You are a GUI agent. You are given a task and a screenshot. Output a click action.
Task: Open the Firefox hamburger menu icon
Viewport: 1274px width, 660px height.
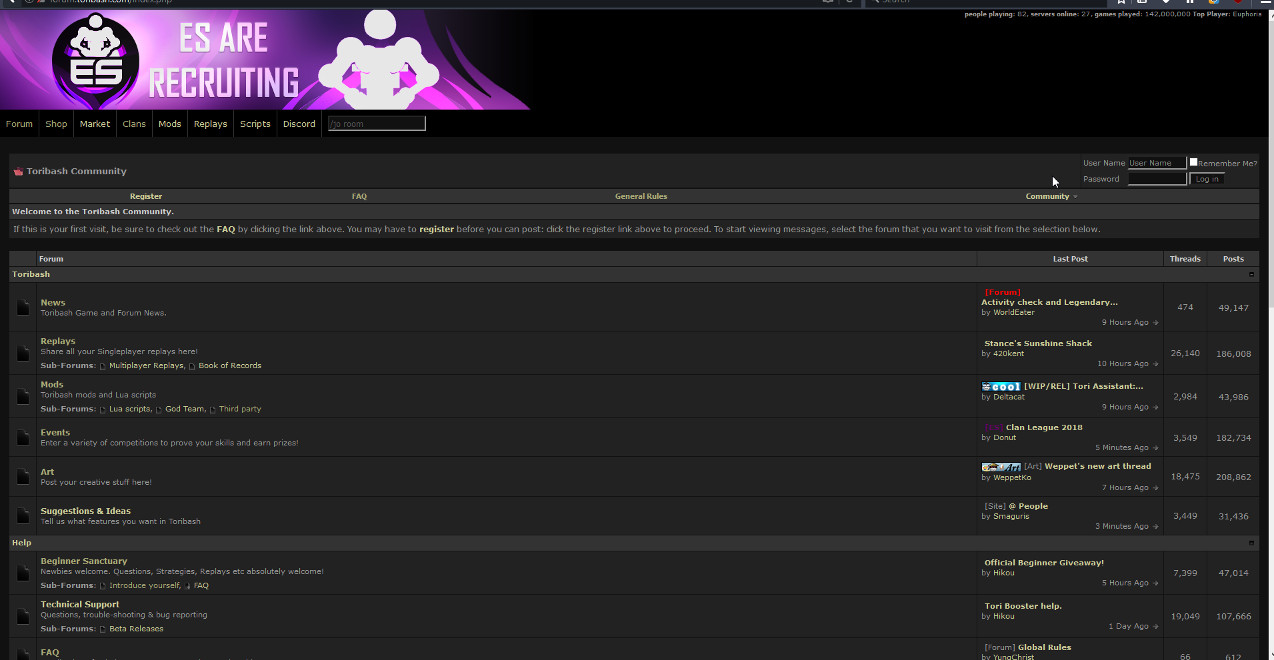pos(1266,3)
